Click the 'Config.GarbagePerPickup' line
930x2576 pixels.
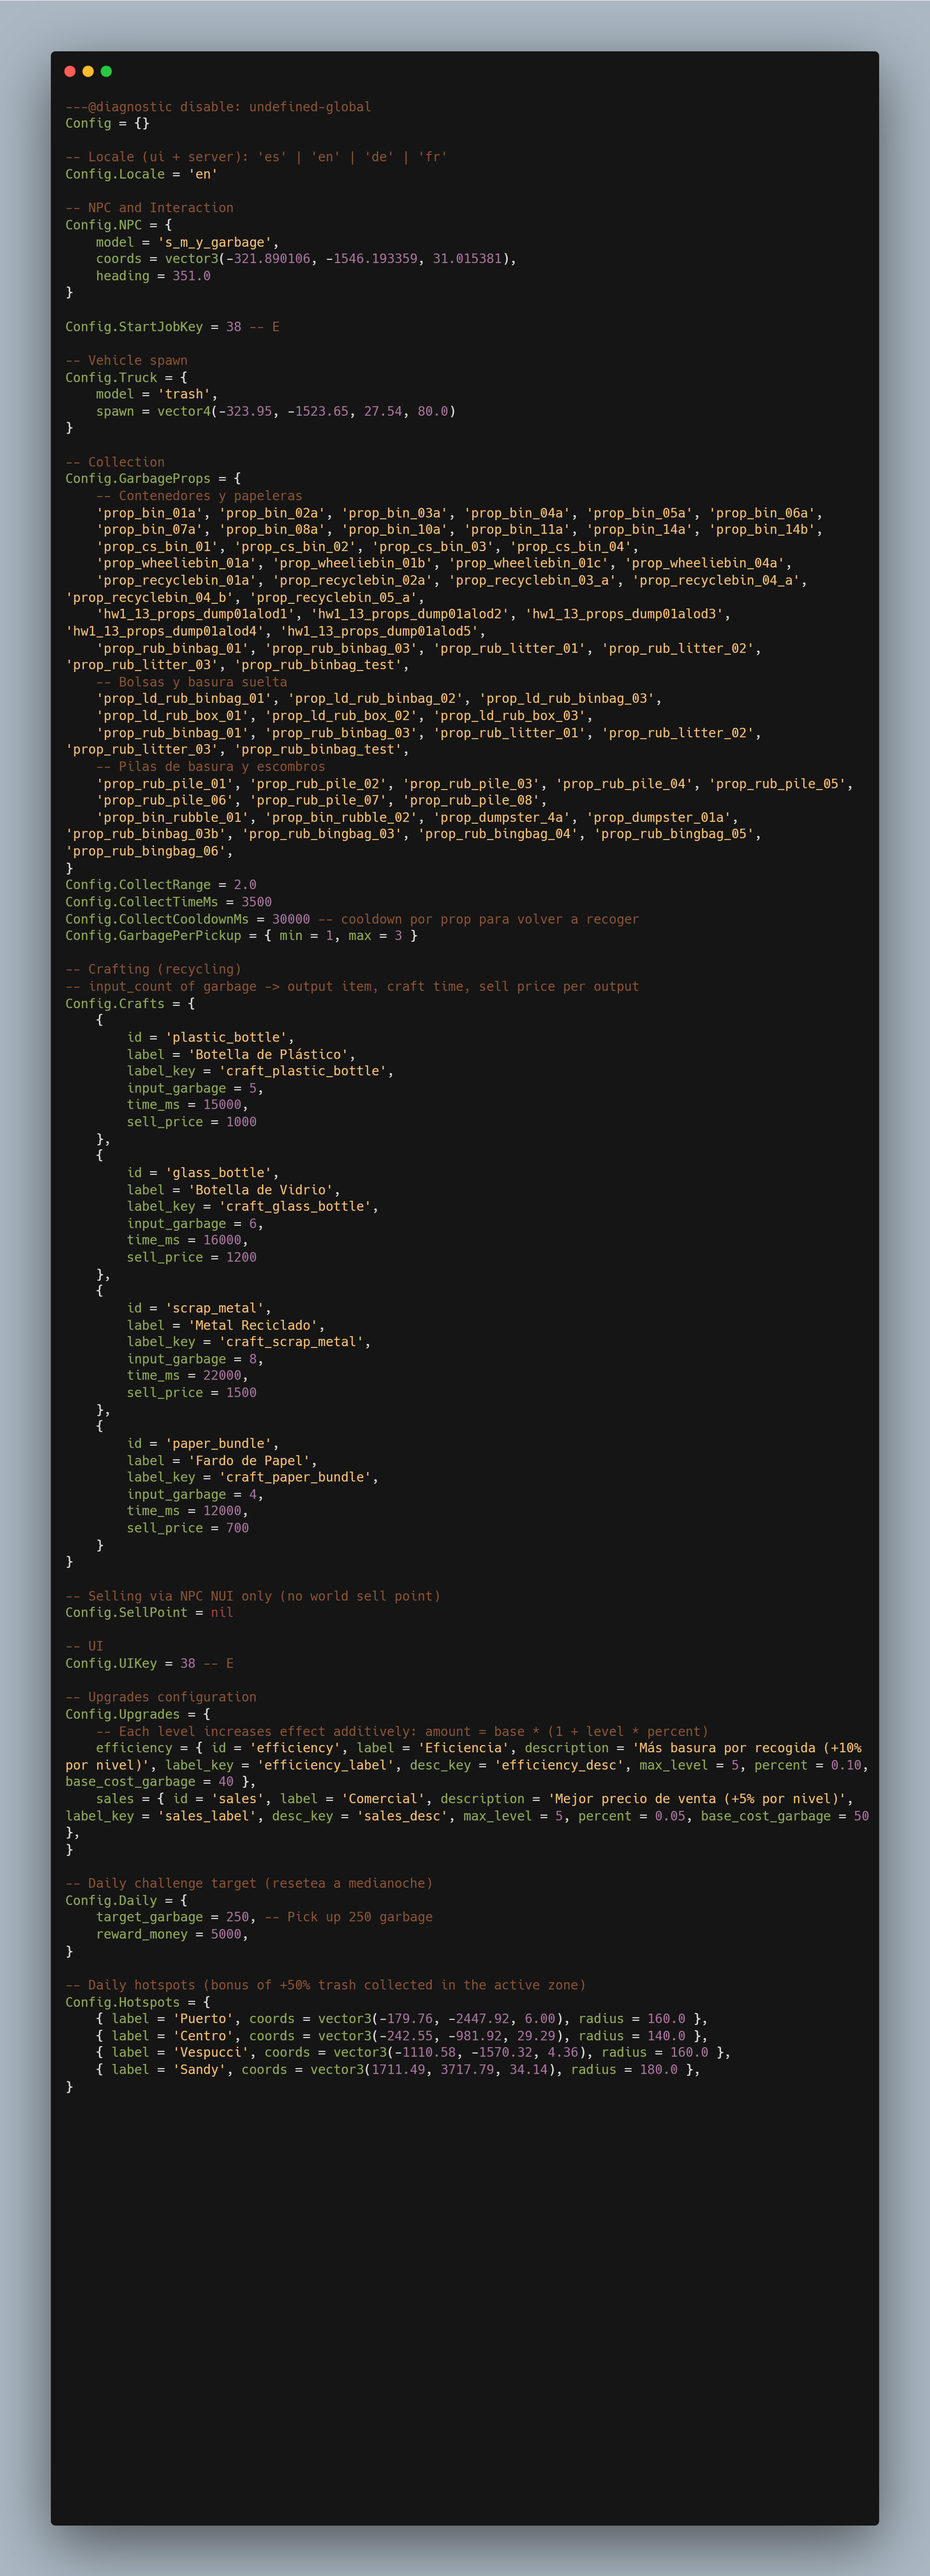(241, 936)
